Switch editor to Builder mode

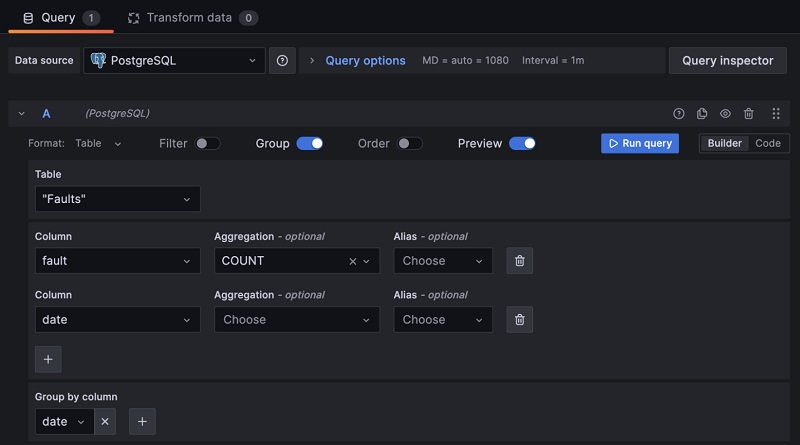pos(724,143)
